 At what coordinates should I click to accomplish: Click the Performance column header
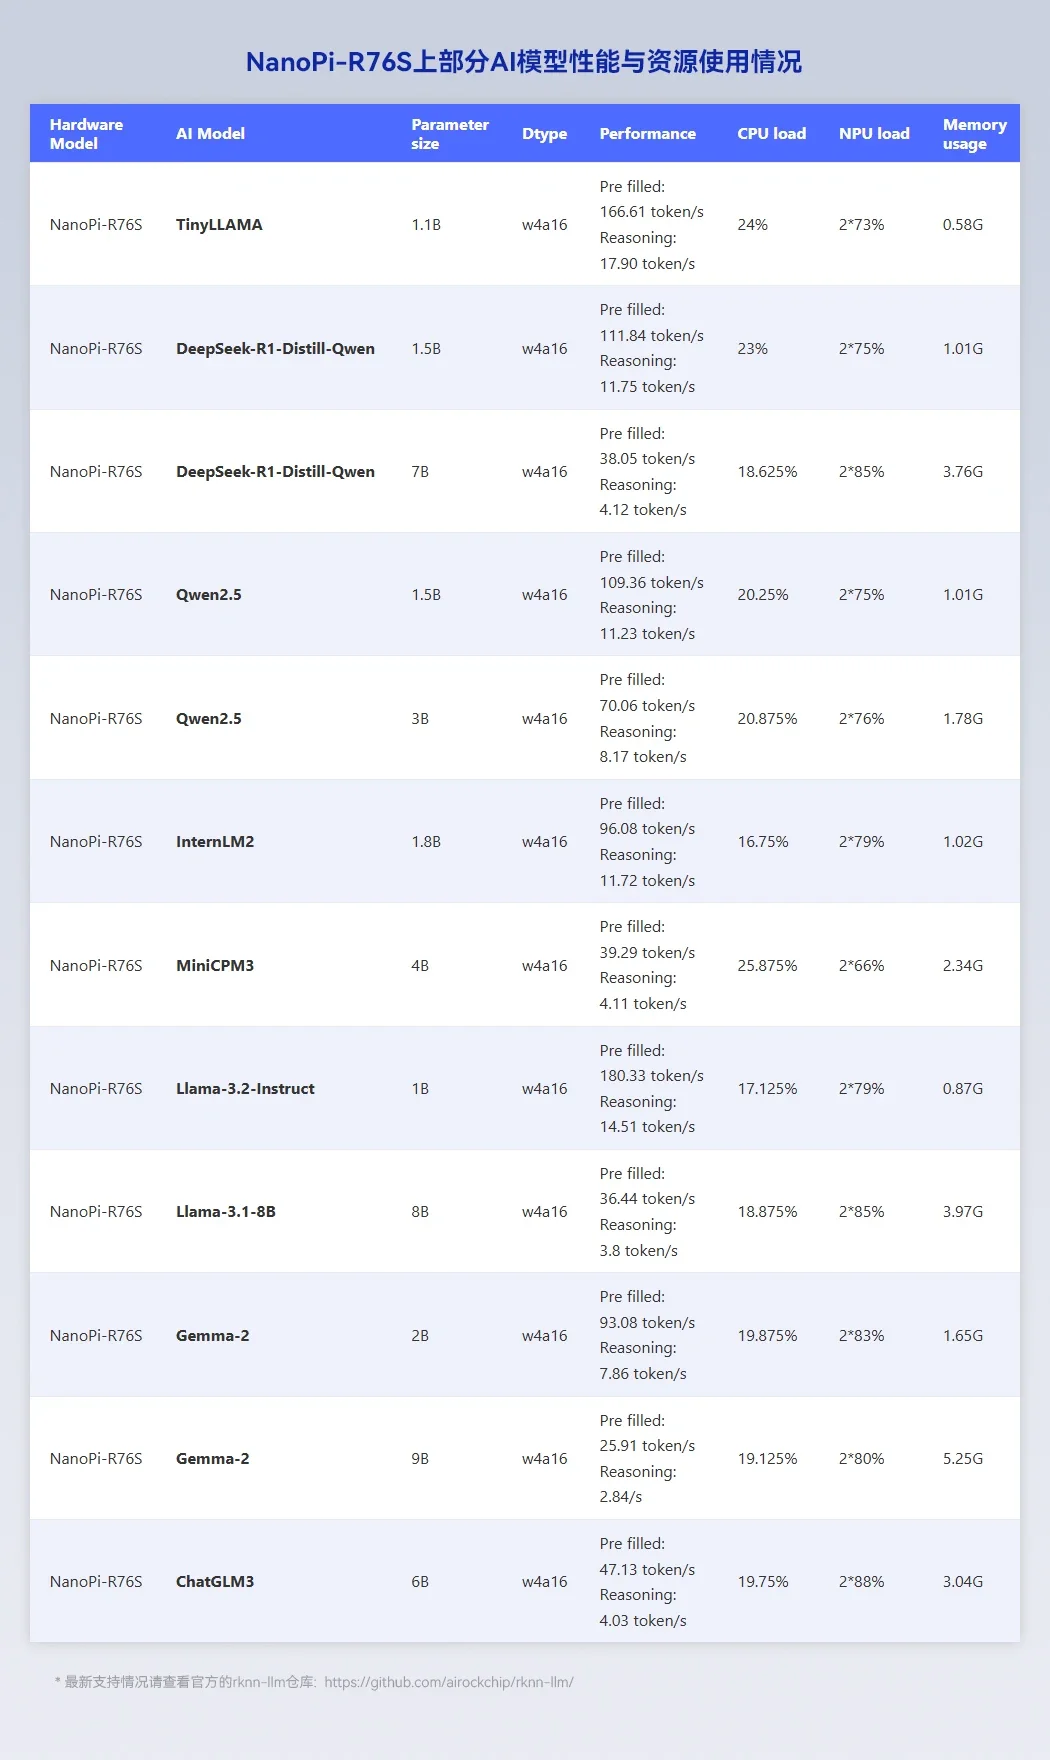pyautogui.click(x=647, y=134)
